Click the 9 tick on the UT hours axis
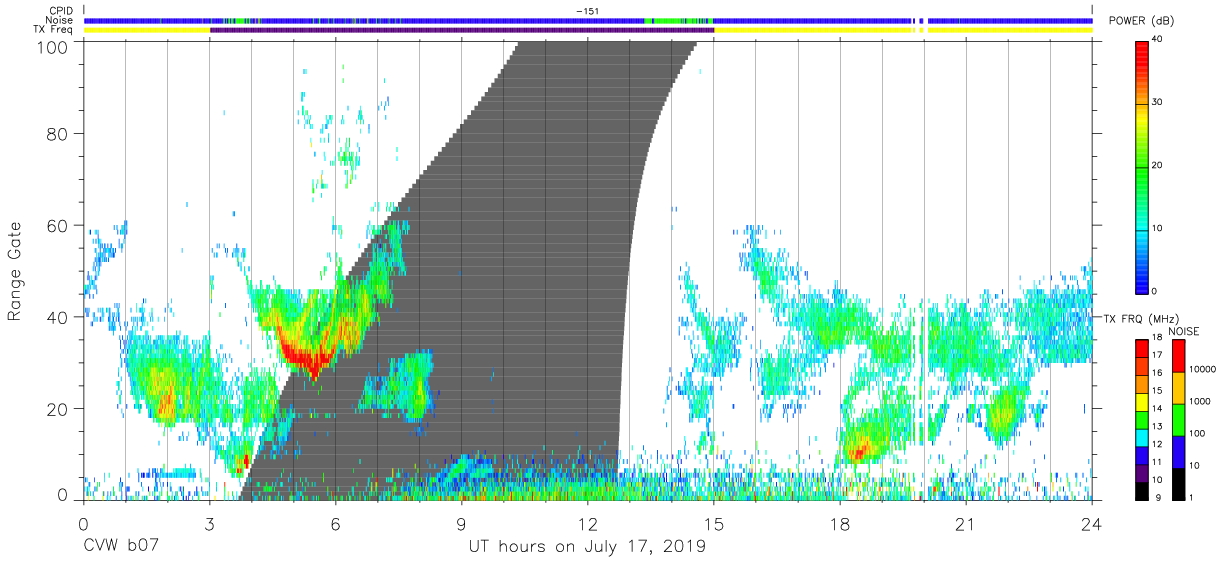 (462, 523)
